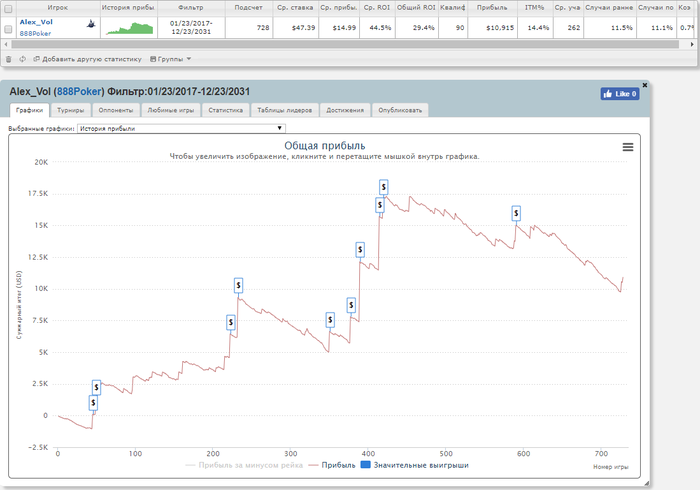Switch to the Статистика tab
The height and width of the screenshot is (490, 700).
[225, 110]
